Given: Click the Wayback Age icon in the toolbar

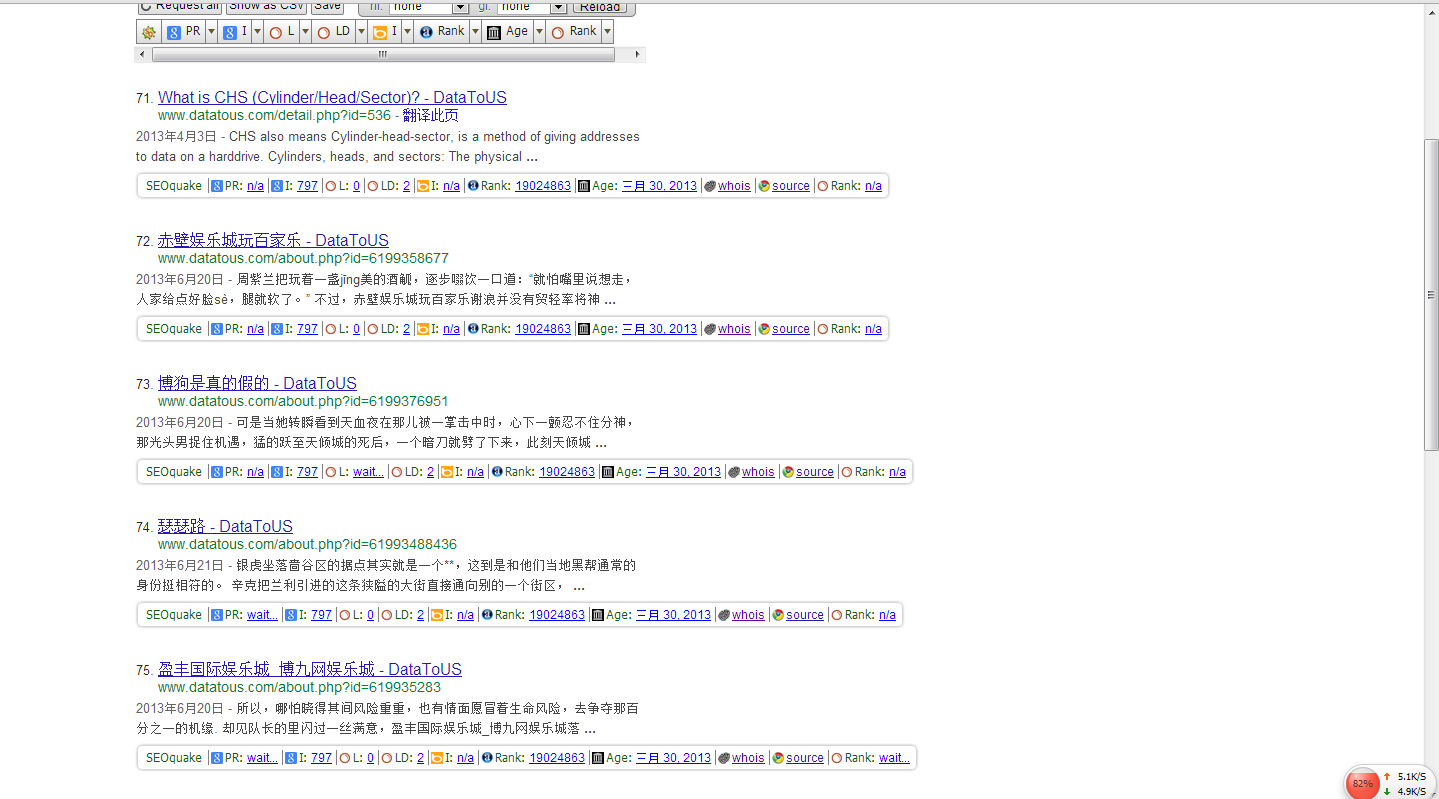Looking at the screenshot, I should click(494, 31).
